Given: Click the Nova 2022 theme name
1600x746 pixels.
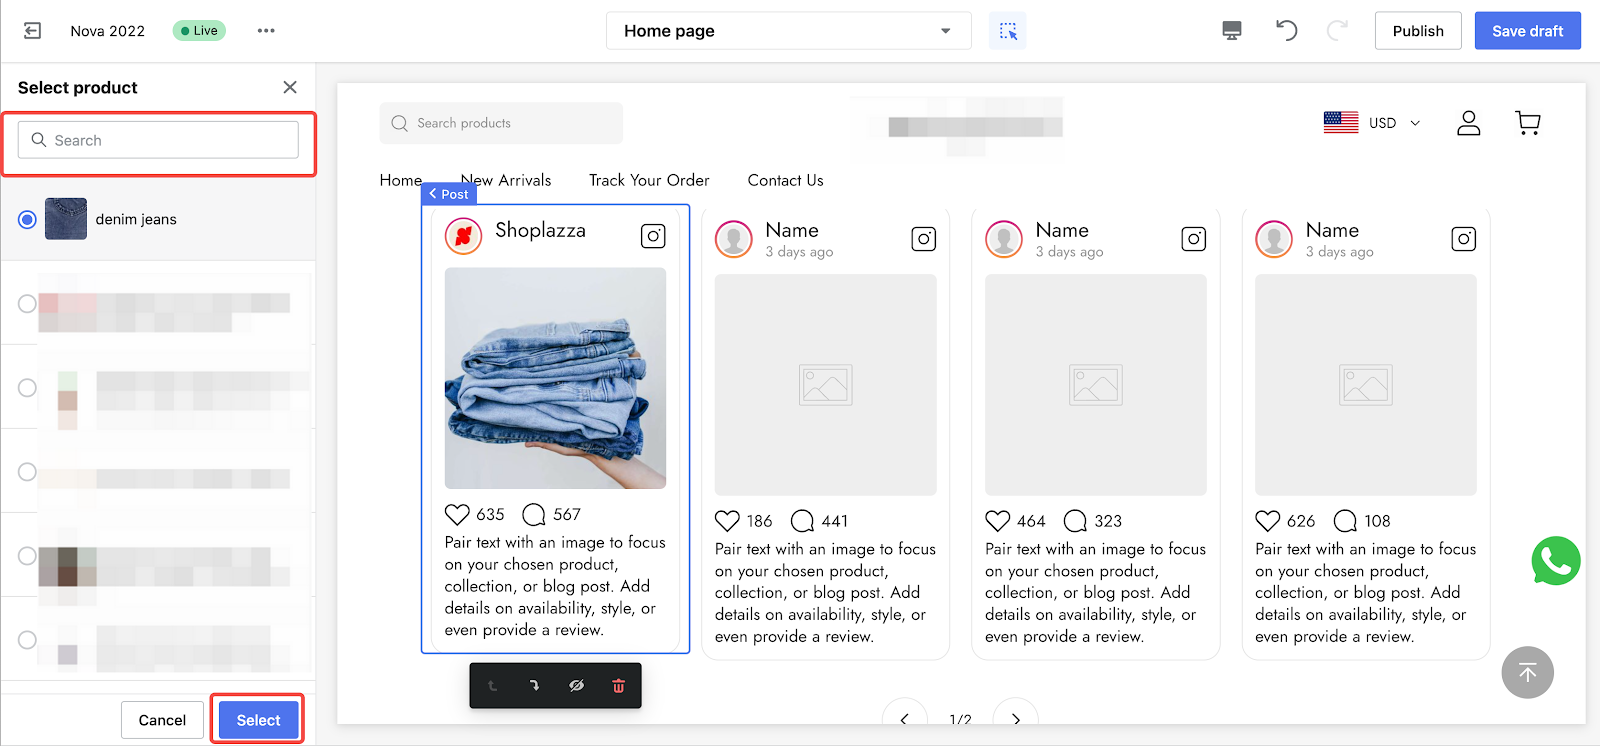Looking at the screenshot, I should coord(107,31).
